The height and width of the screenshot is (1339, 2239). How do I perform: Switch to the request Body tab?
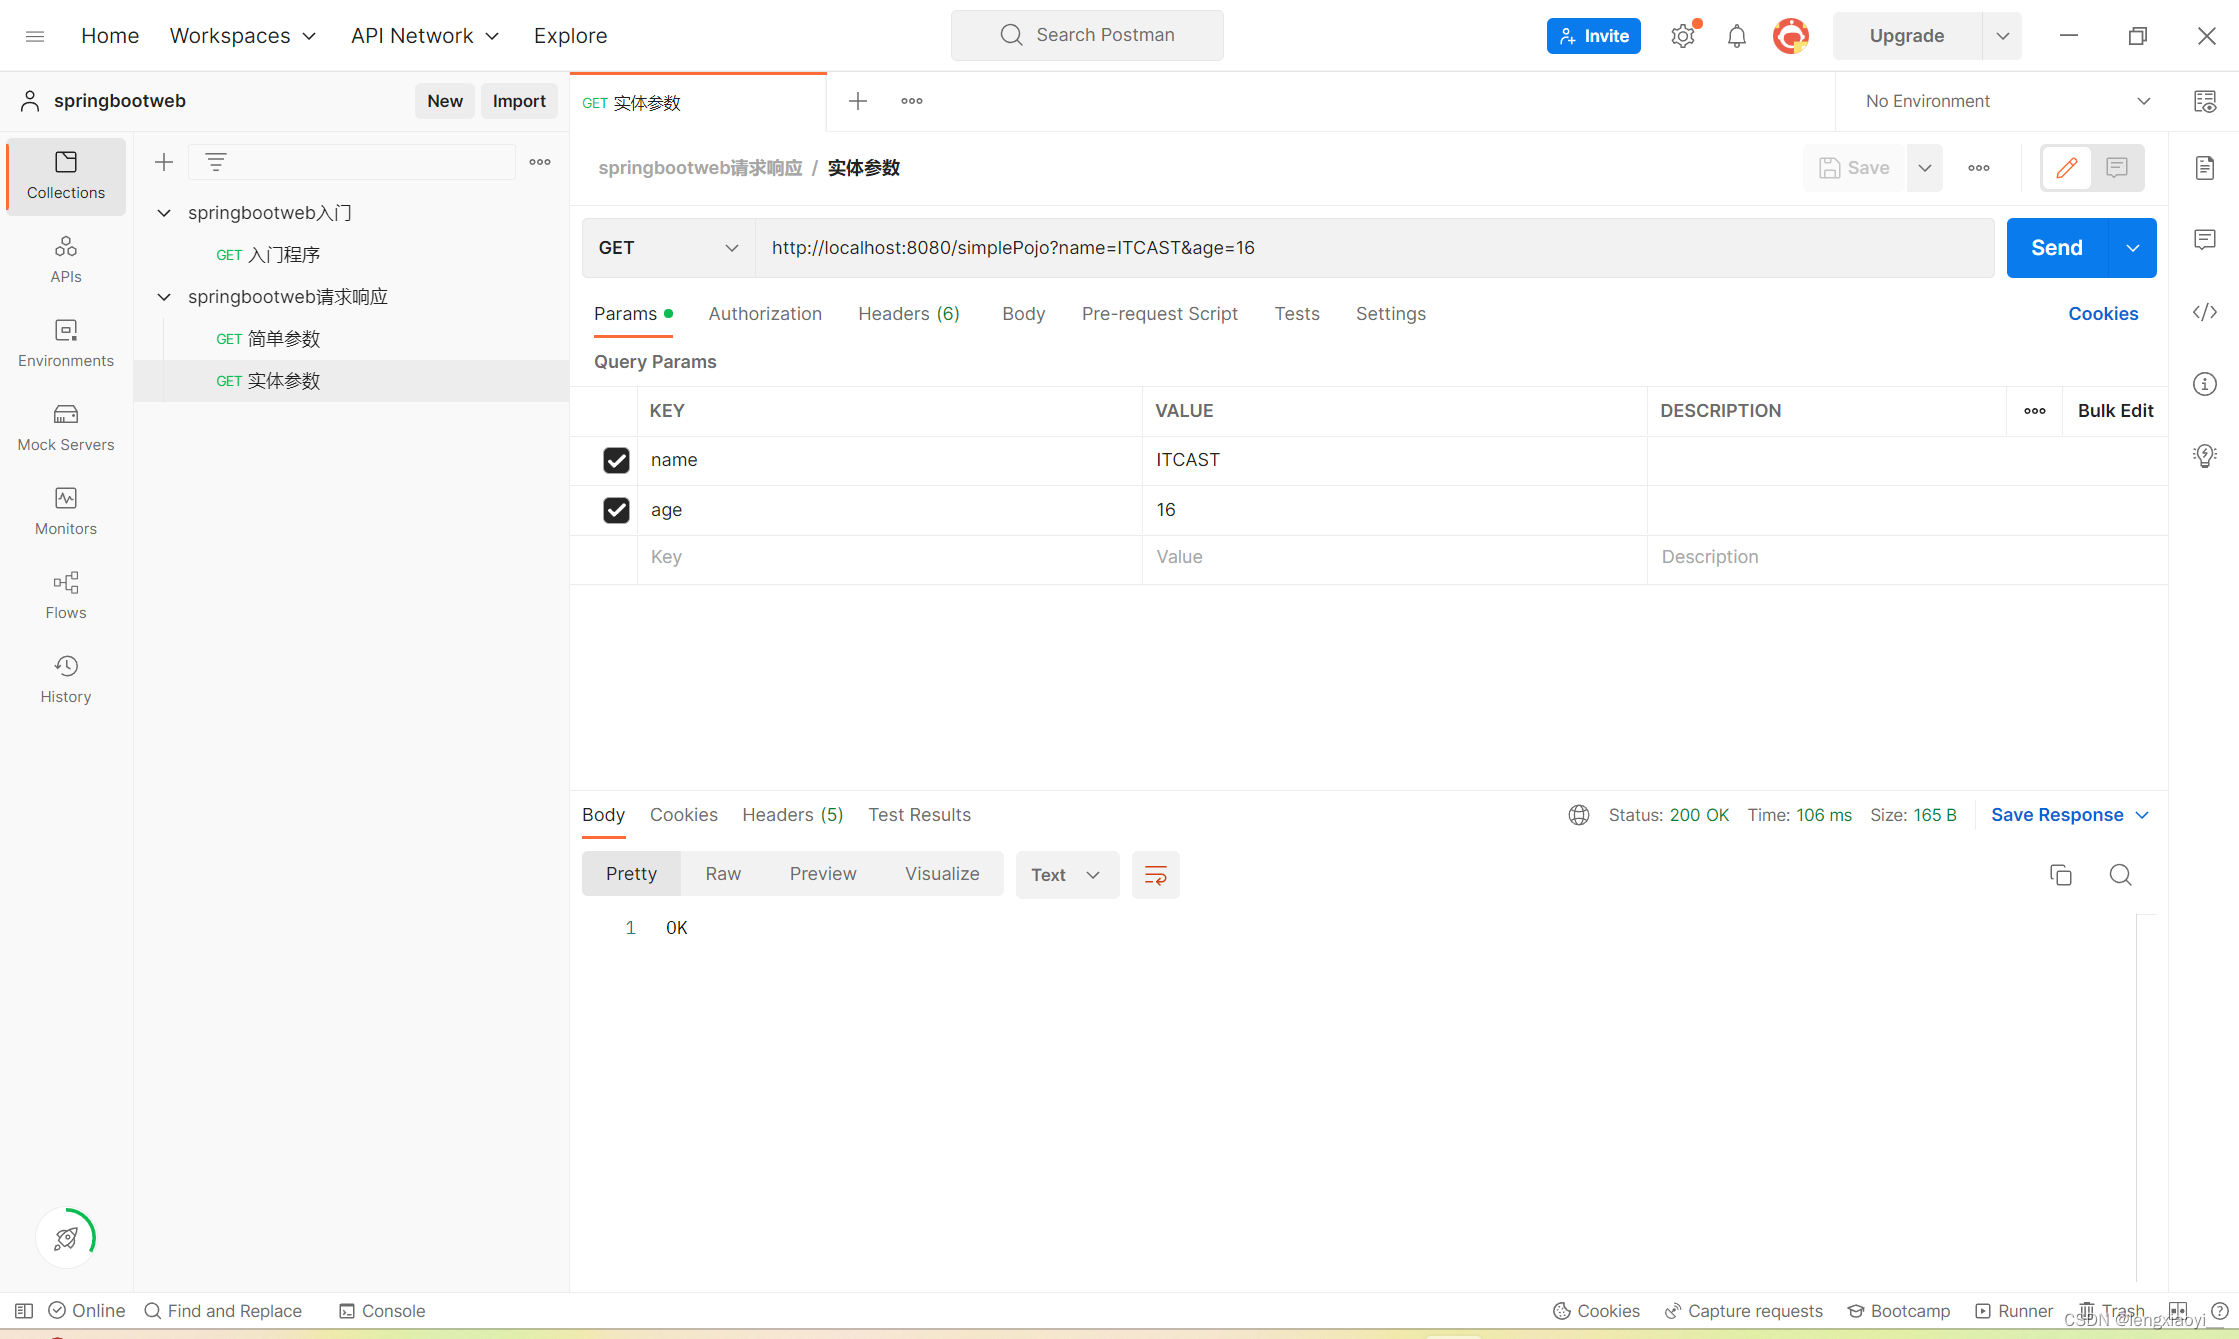(1023, 314)
